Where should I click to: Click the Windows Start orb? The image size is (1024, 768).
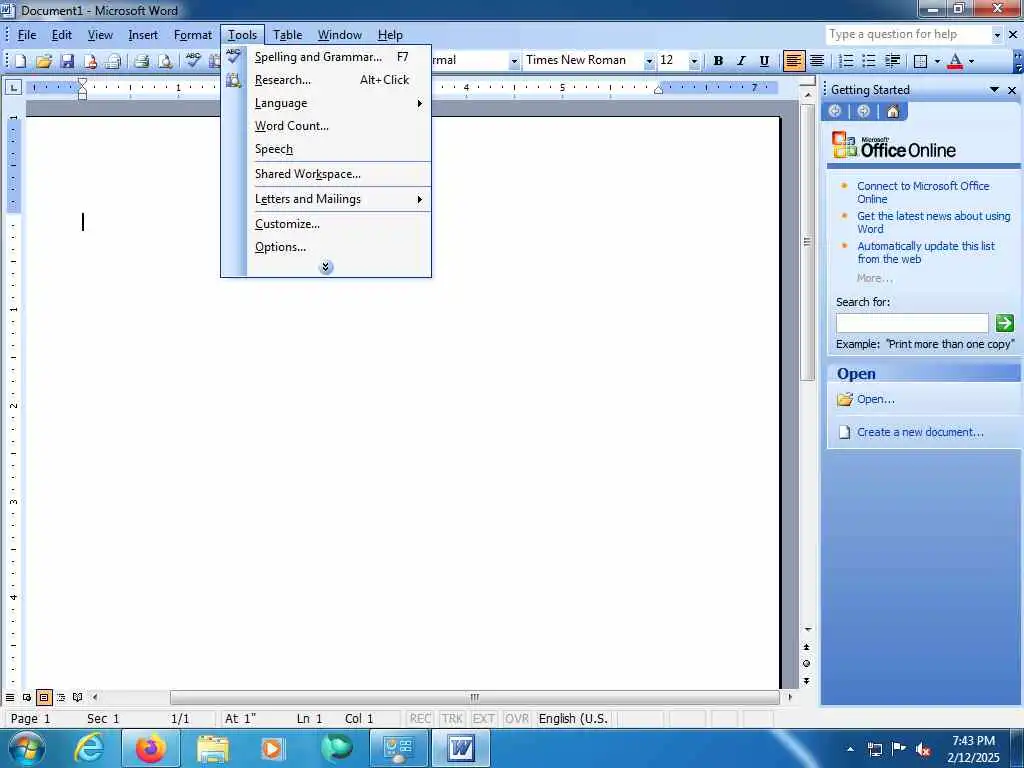pos(25,748)
